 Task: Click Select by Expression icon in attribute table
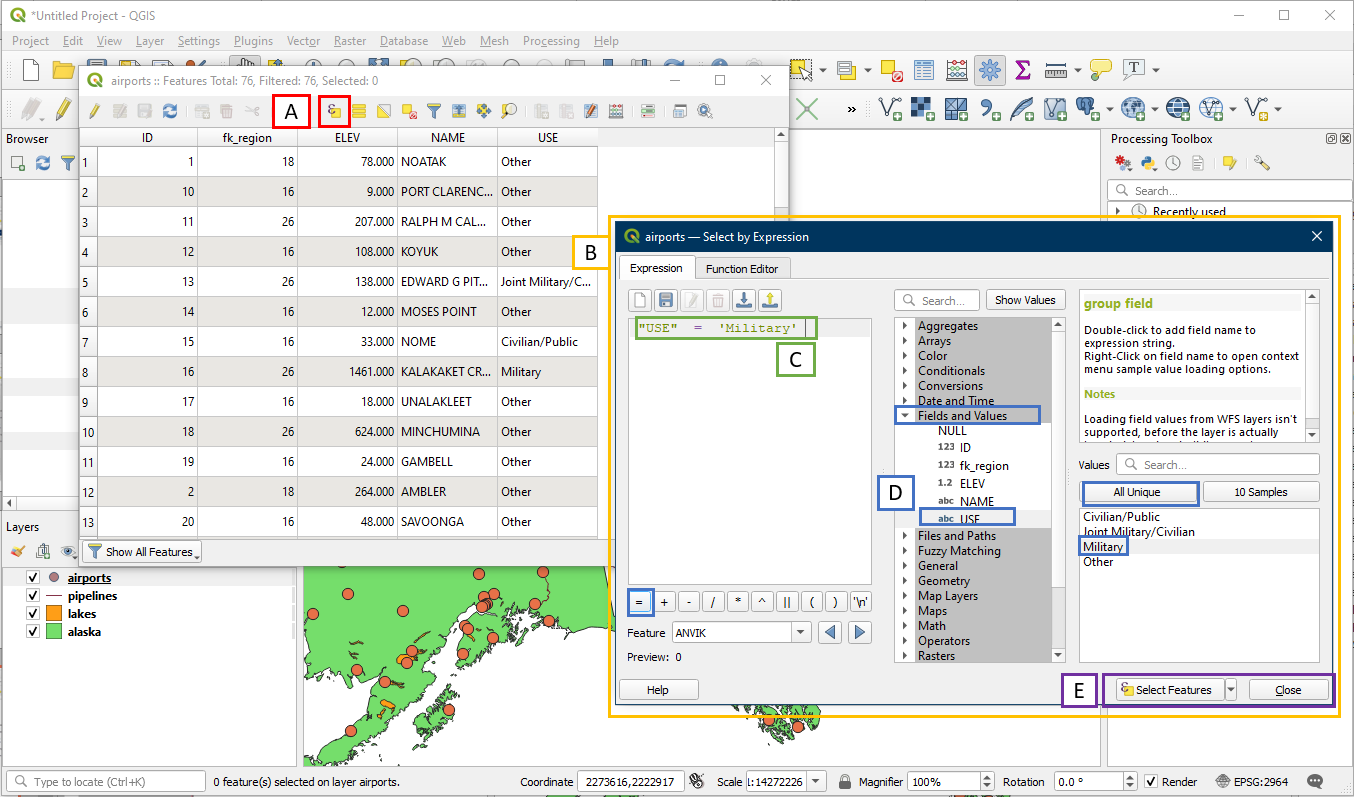(x=335, y=111)
